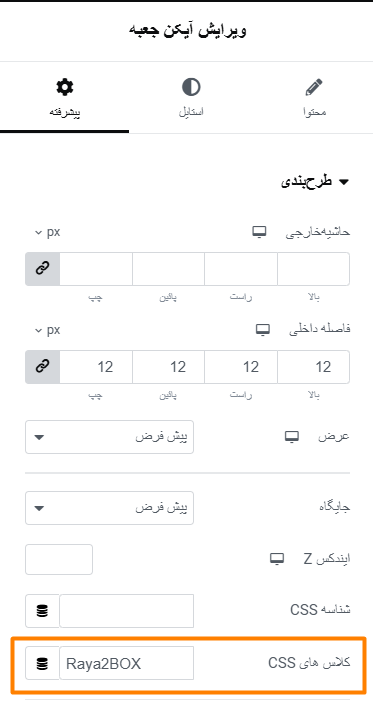Click the Z-index input field
373x711 pixels.
[x=59, y=560]
